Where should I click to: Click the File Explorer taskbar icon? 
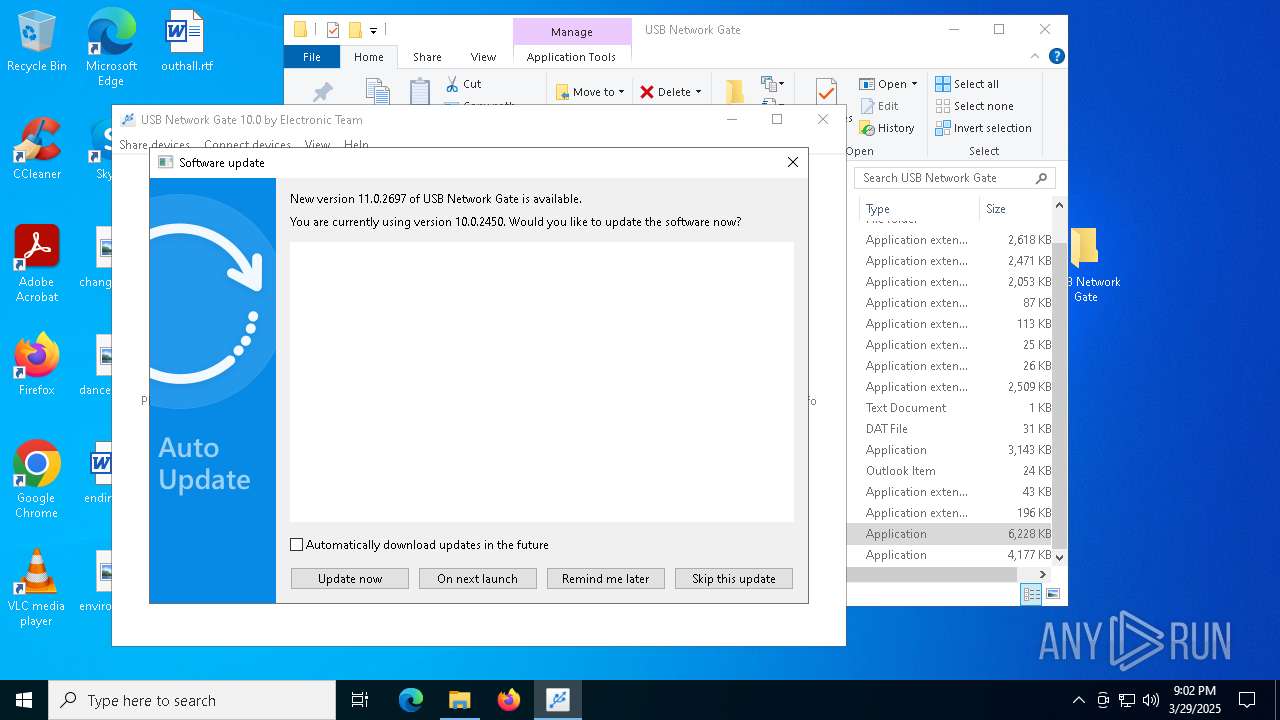click(x=459, y=700)
